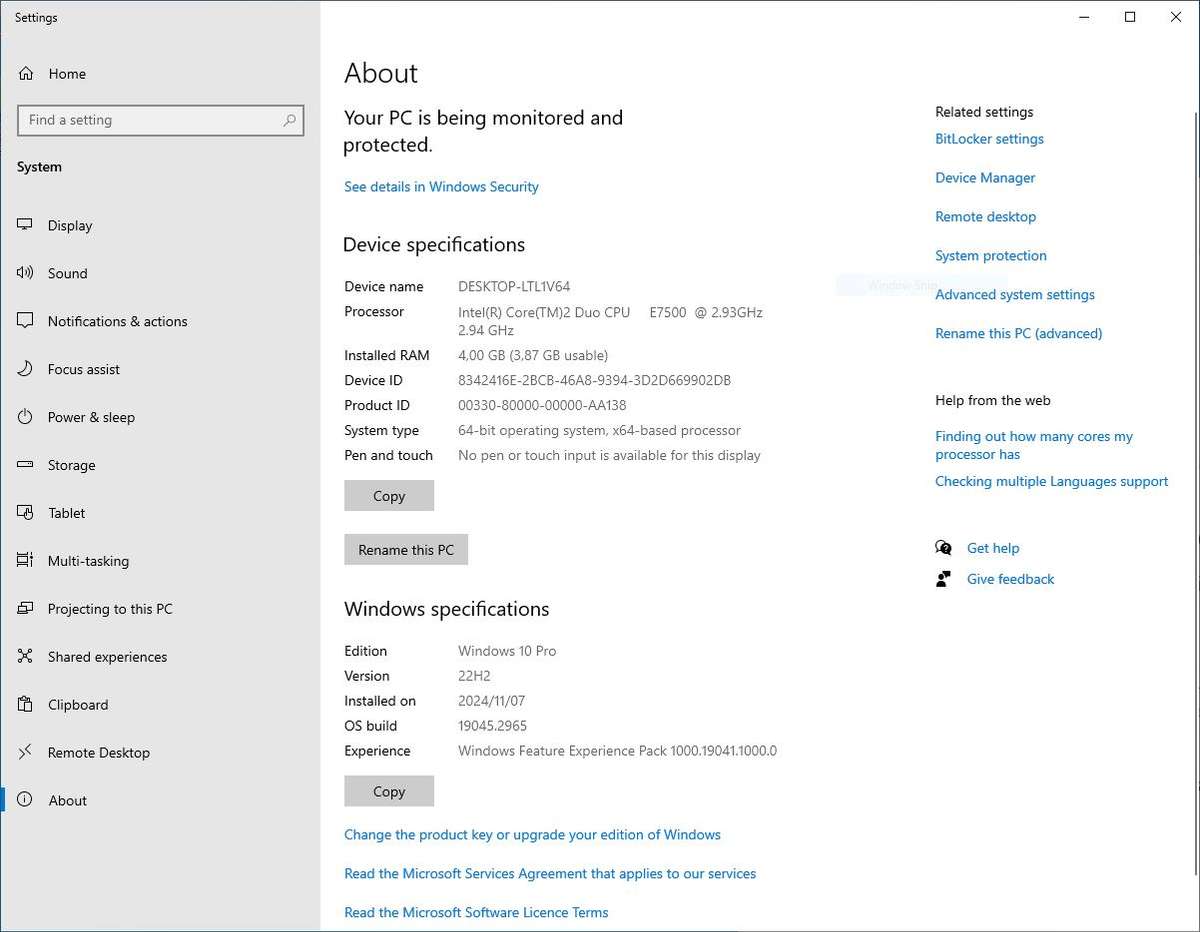This screenshot has height=932, width=1200.
Task: Click the Get help icon
Action: pos(943,547)
